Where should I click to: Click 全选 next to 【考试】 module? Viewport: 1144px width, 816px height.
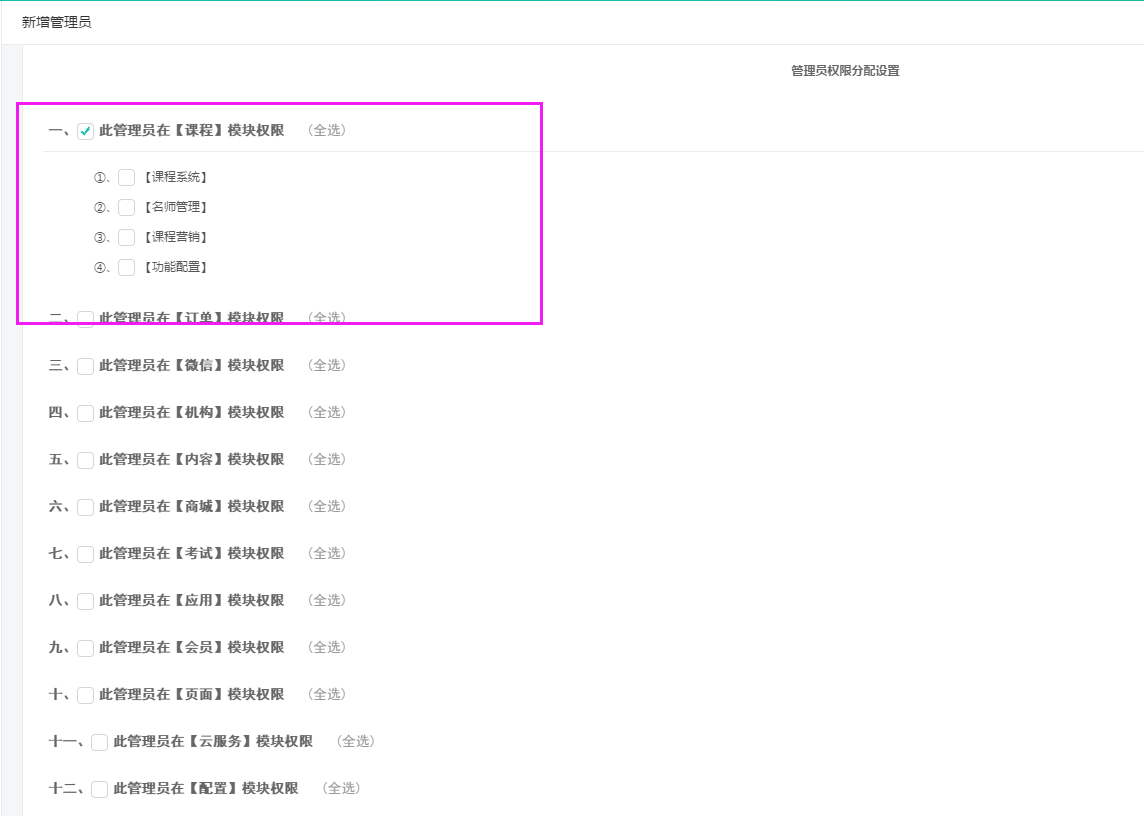point(327,553)
